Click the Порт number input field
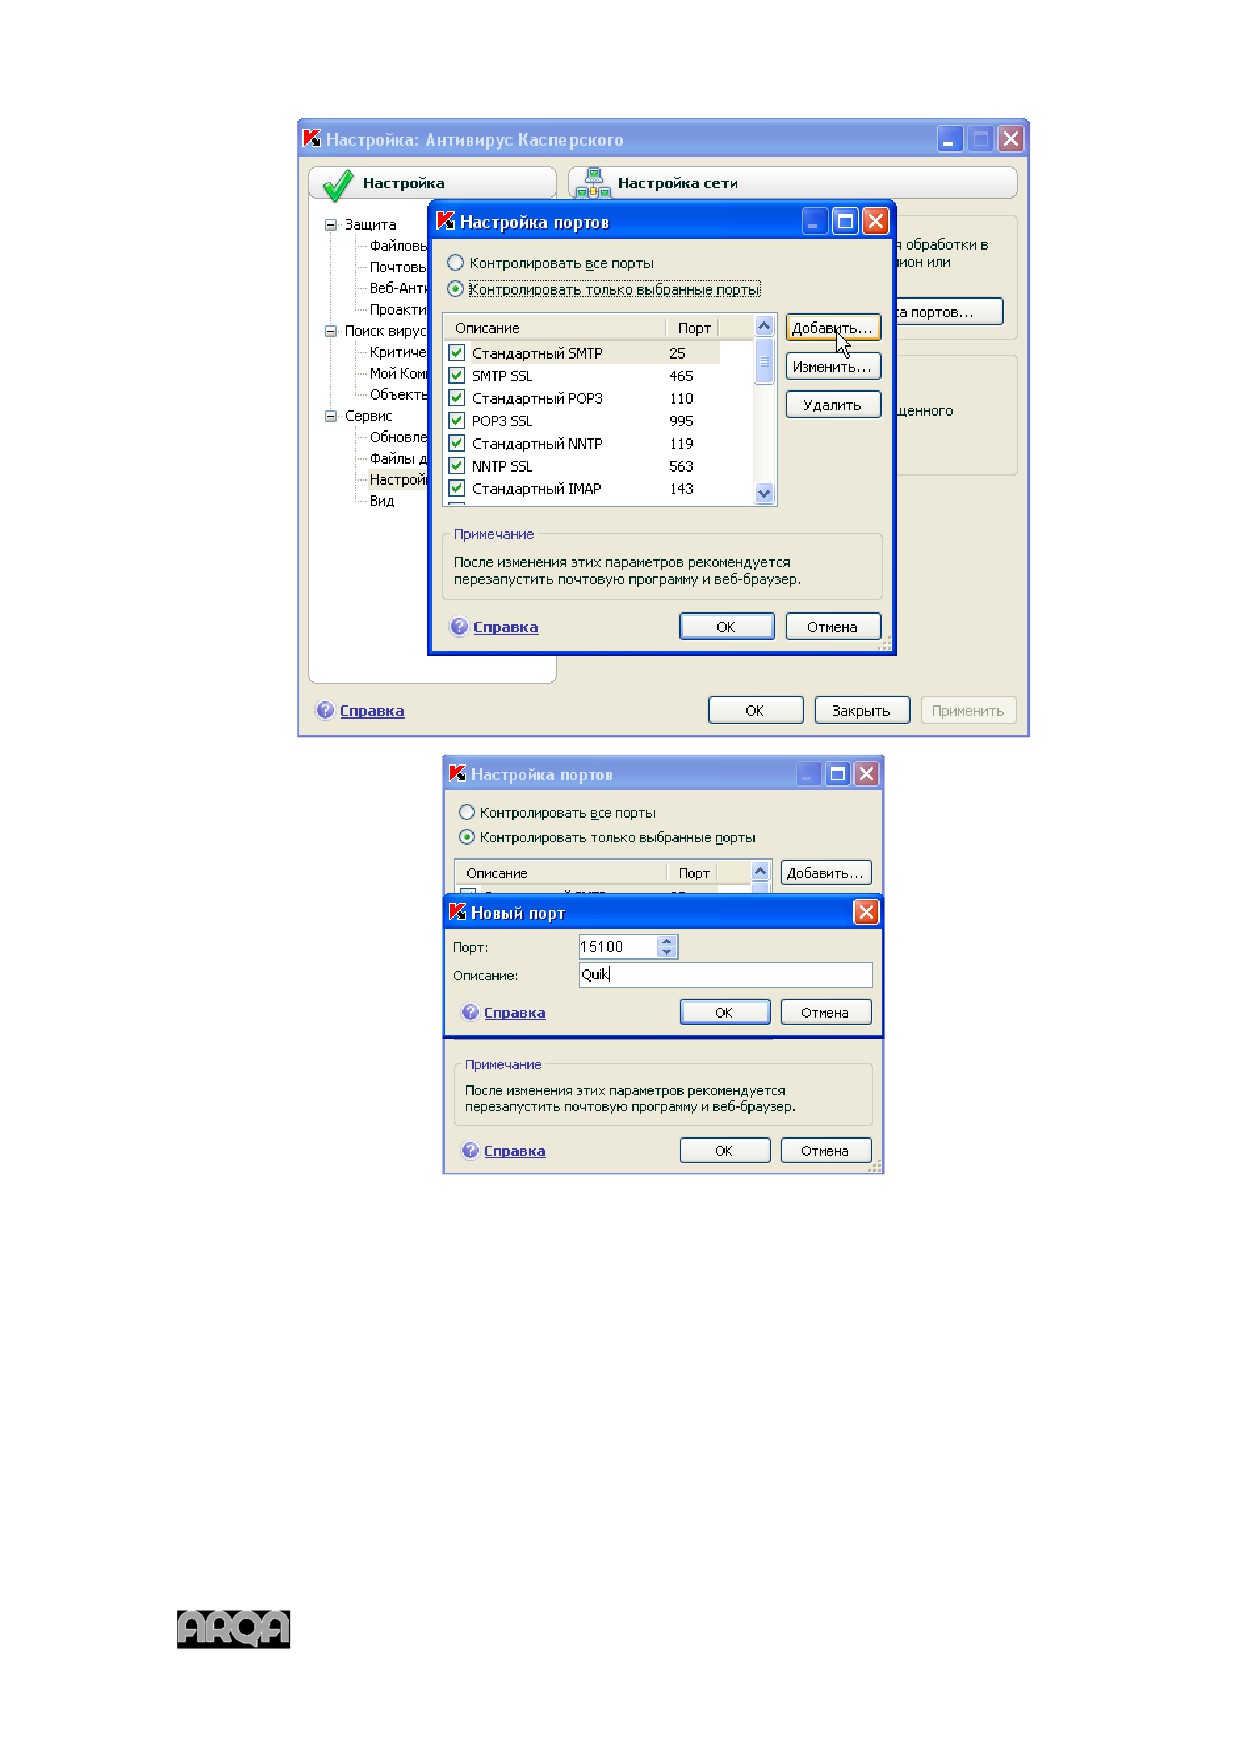The image size is (1239, 1752). 619,946
